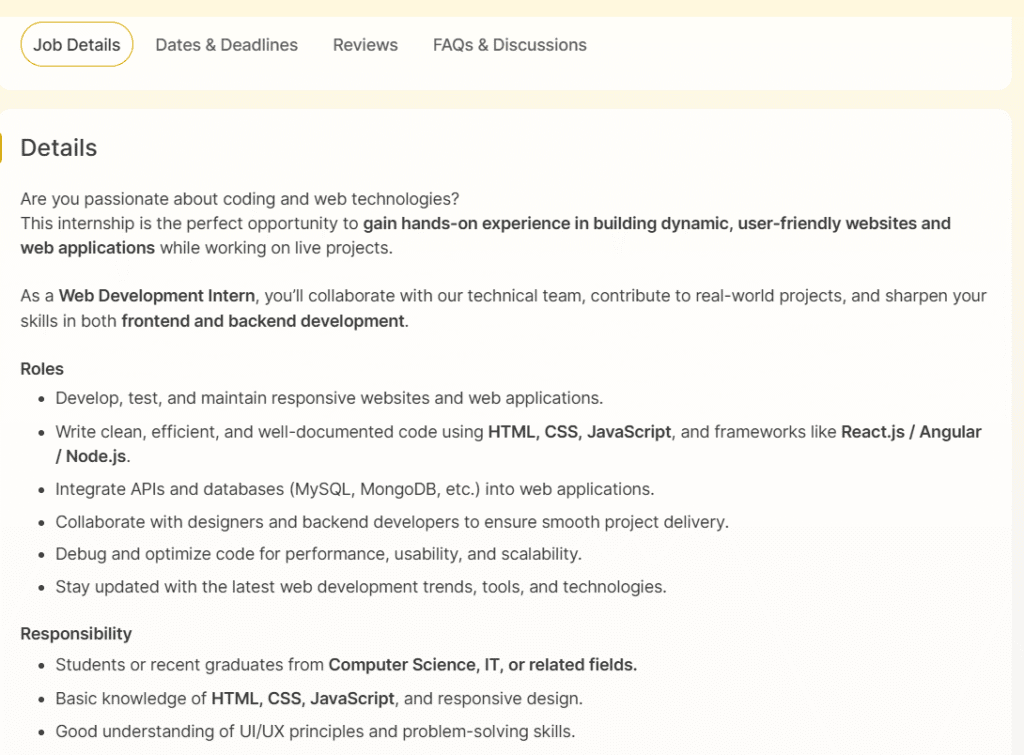Click the page scrollbar on the right

(x=1018, y=377)
